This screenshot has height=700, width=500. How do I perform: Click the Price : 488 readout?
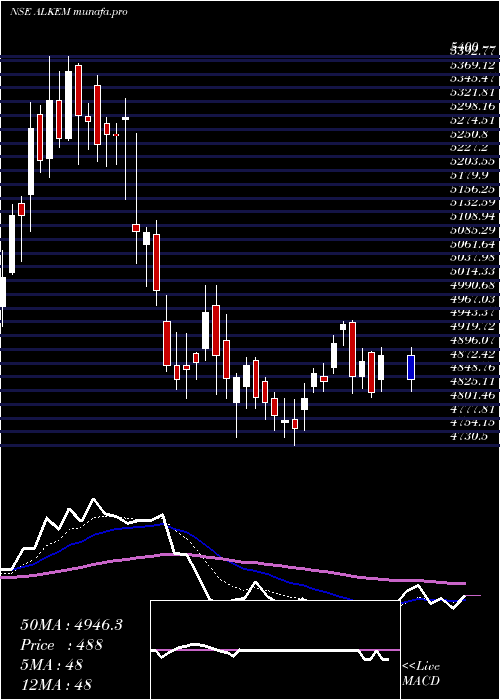(x=62, y=645)
